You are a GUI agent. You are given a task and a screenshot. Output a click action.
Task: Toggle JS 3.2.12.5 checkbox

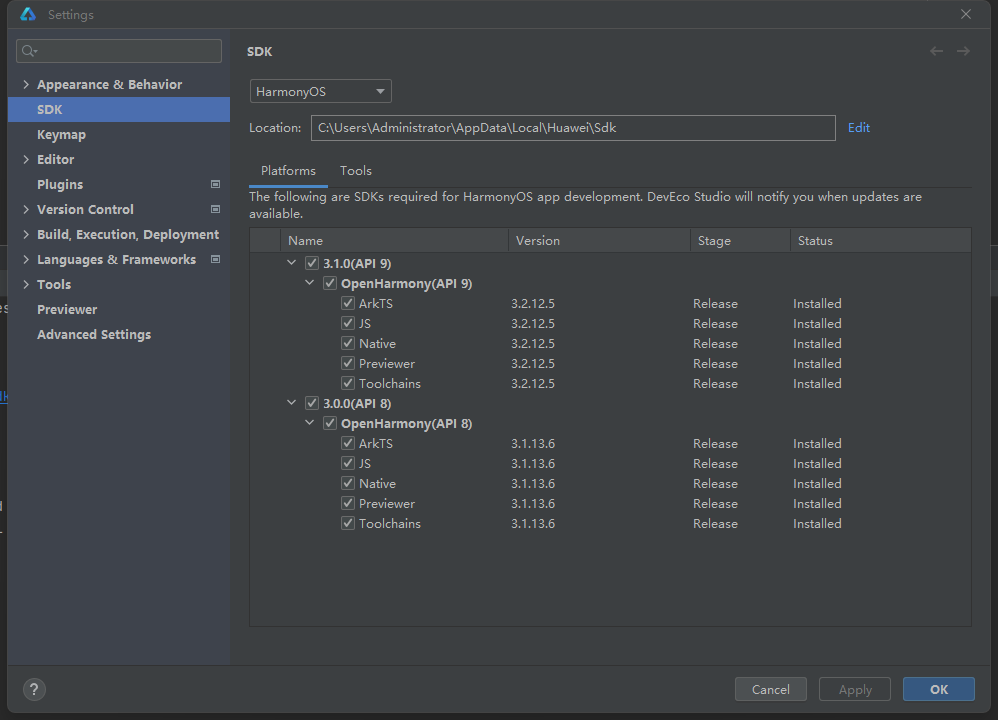tap(348, 323)
